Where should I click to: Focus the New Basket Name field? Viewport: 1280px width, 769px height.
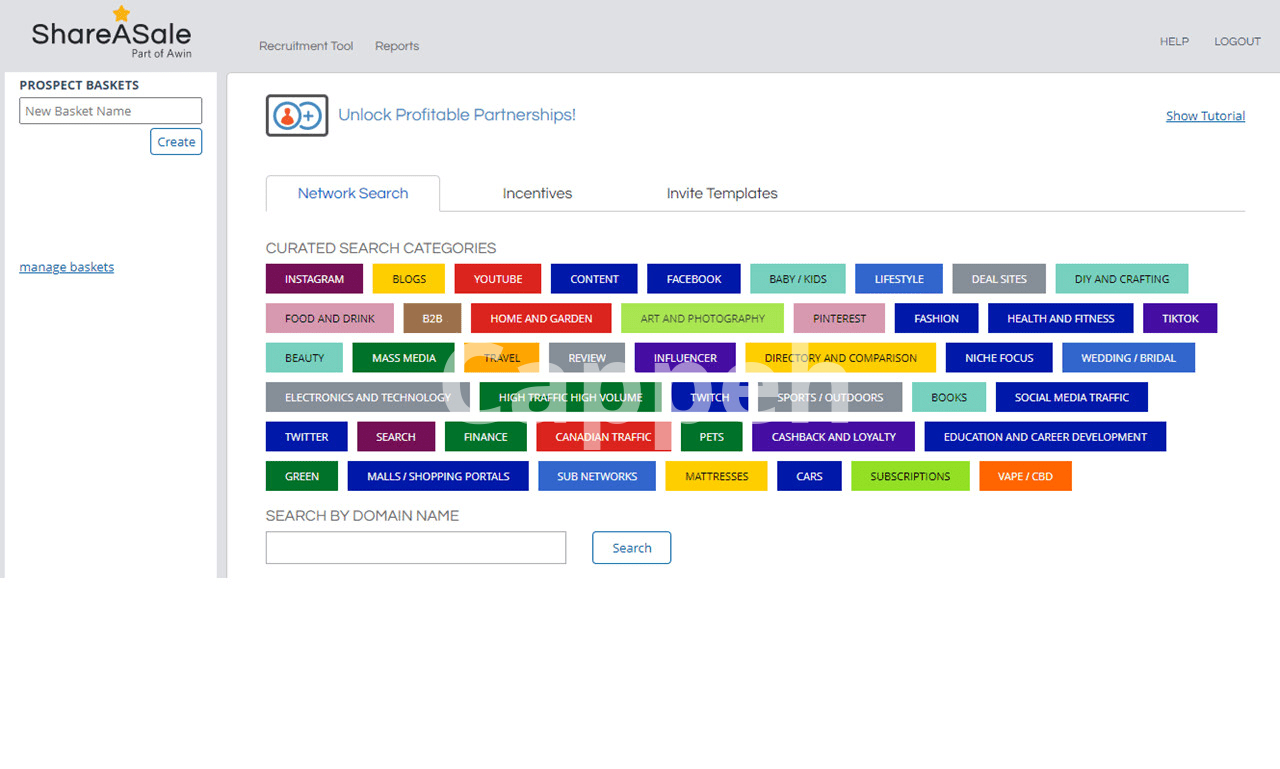pyautogui.click(x=111, y=111)
